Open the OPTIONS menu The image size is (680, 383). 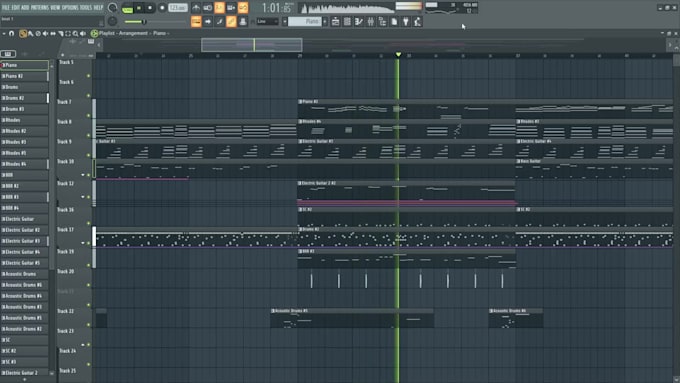70,7
